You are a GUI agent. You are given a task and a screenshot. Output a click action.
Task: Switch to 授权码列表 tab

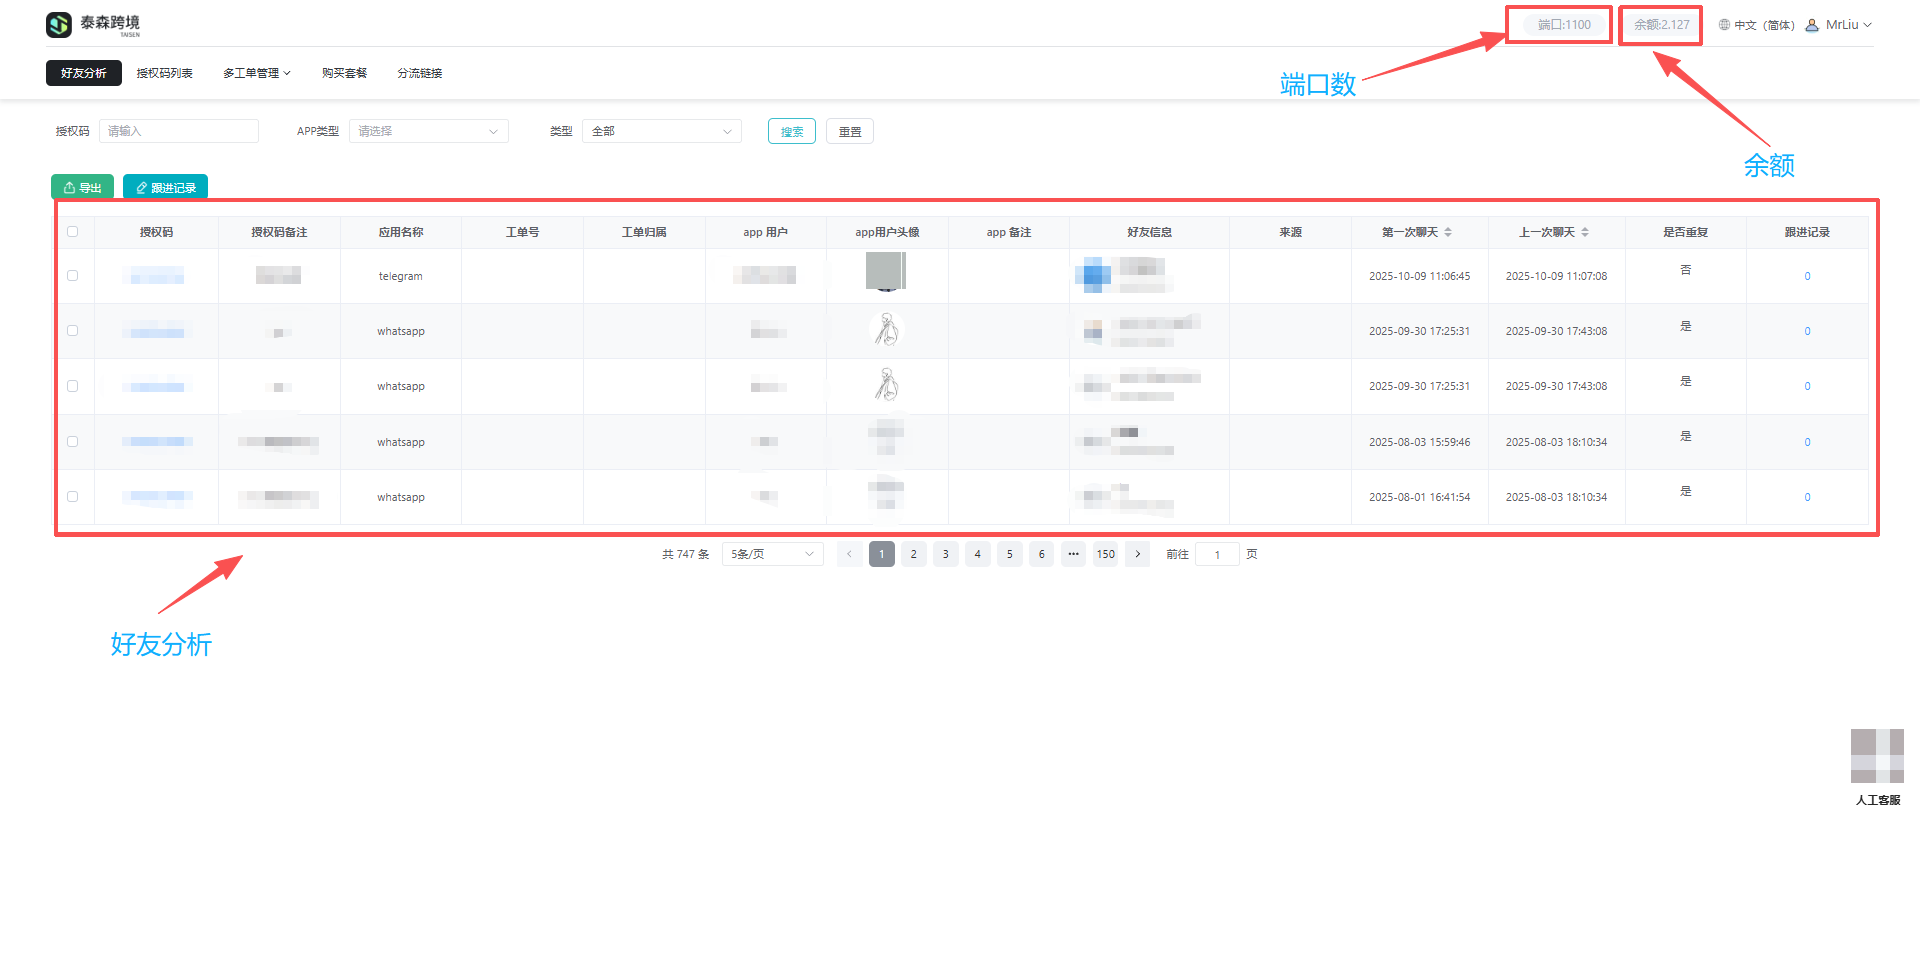click(x=164, y=73)
